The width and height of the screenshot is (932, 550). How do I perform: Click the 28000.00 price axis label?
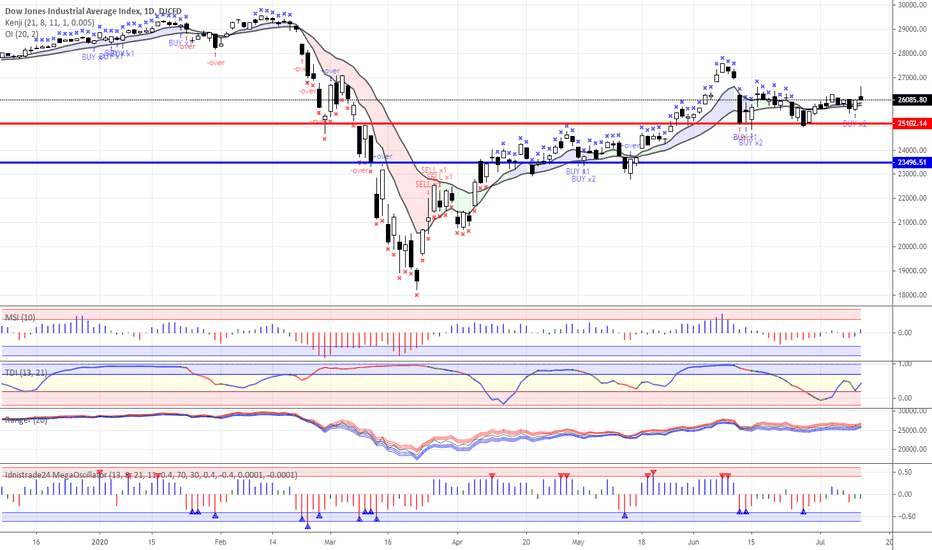coord(912,54)
